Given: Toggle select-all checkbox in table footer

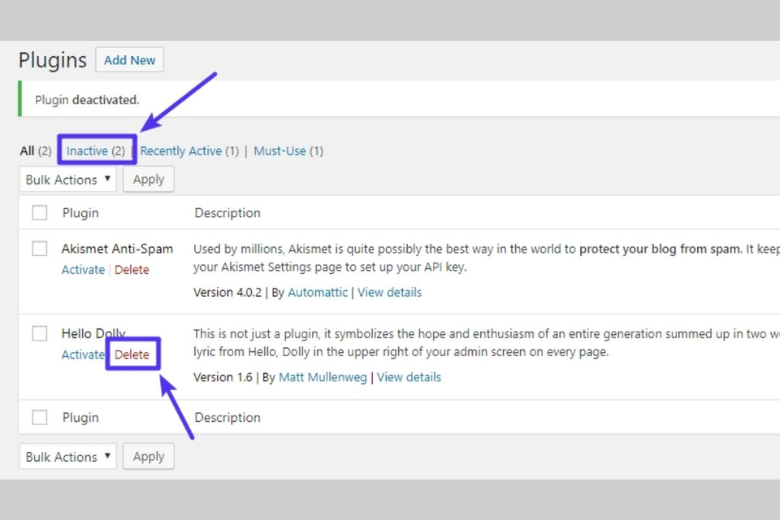Looking at the screenshot, I should pos(40,418).
